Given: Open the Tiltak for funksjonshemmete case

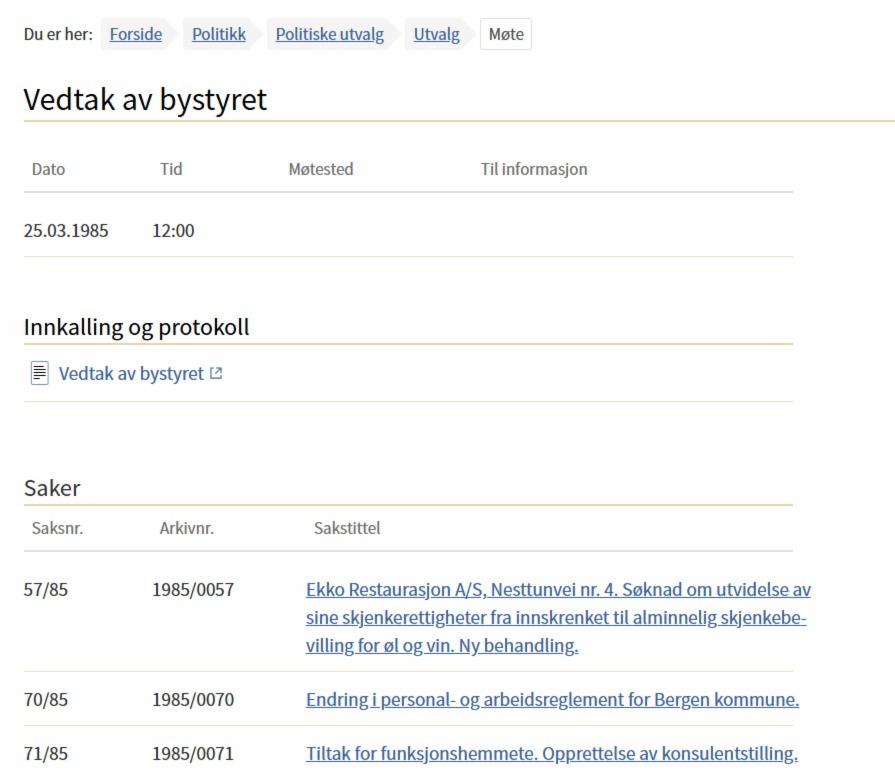Looking at the screenshot, I should pos(551,753).
